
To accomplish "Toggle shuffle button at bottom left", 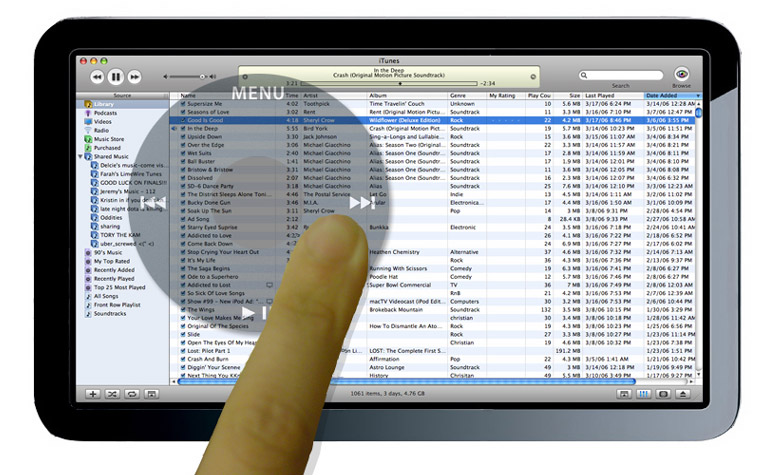I will click(112, 394).
